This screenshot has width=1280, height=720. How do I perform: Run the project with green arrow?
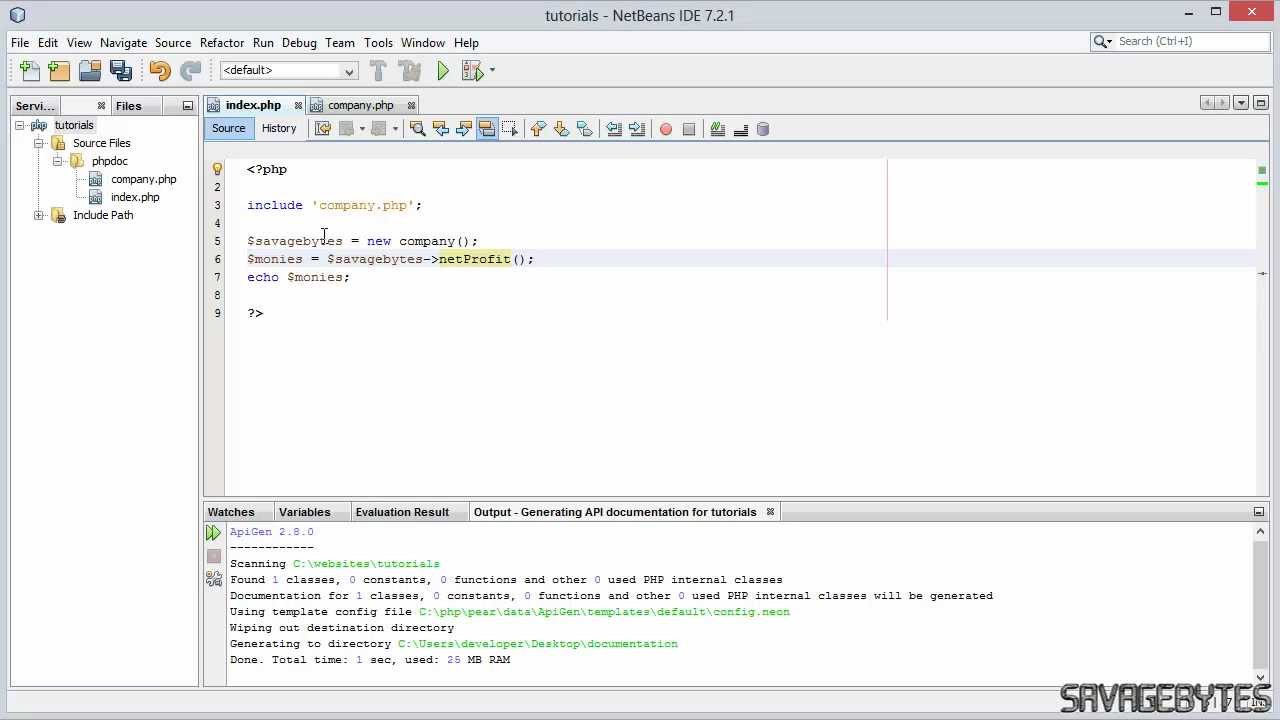[x=443, y=70]
